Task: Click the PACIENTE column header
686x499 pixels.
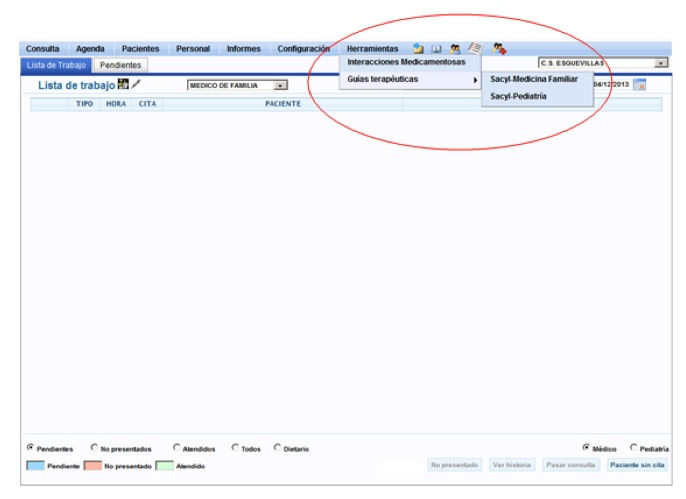Action: point(283,104)
